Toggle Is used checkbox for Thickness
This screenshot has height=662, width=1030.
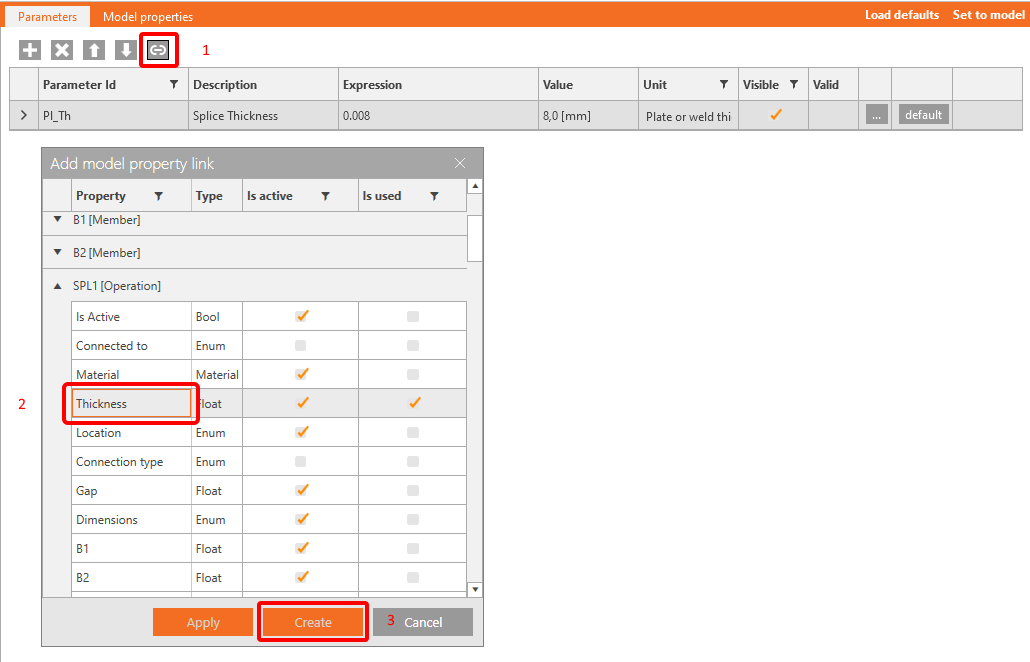click(413, 403)
